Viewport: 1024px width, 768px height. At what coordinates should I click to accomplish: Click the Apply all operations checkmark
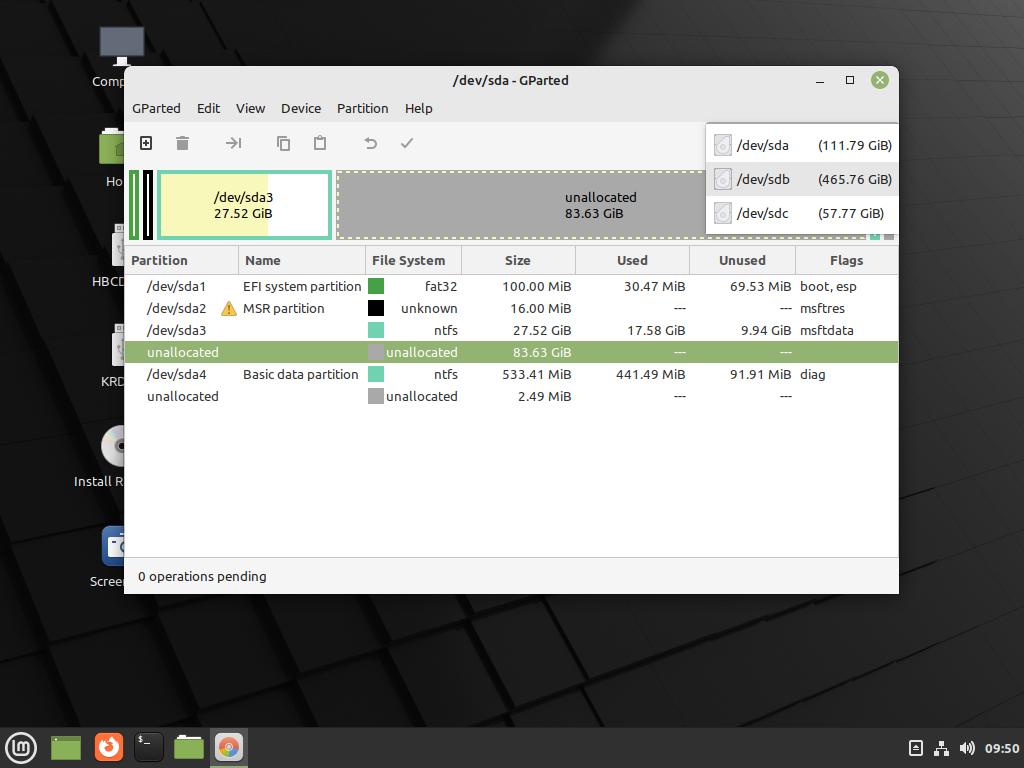point(407,143)
